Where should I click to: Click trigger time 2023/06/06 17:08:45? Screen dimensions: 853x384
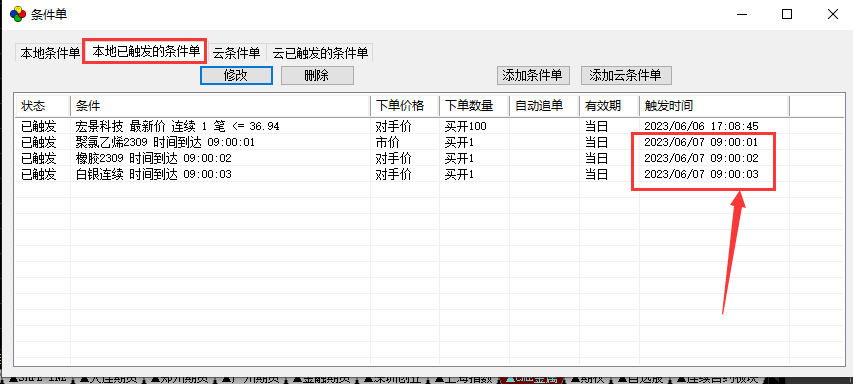click(x=701, y=127)
